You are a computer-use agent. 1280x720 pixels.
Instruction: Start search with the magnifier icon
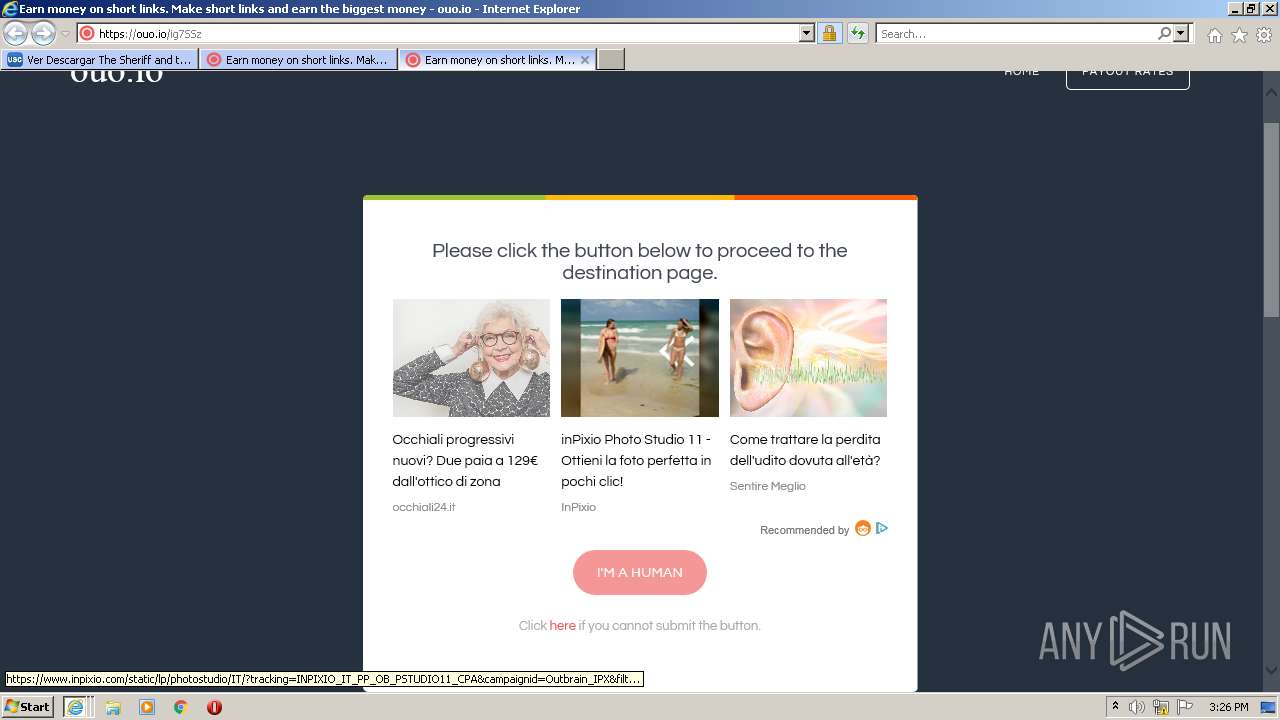(1164, 34)
